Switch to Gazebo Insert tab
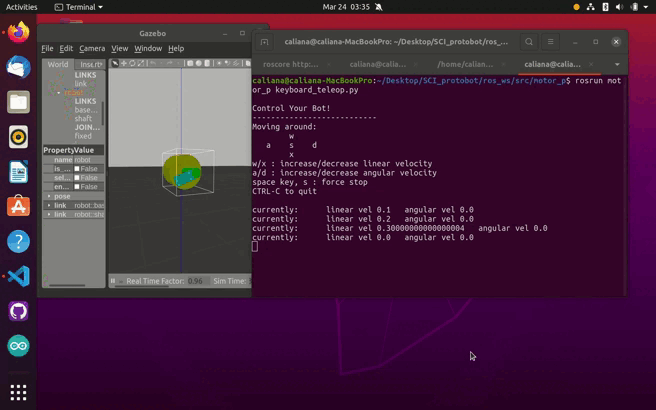The width and height of the screenshot is (656, 410). [90, 64]
